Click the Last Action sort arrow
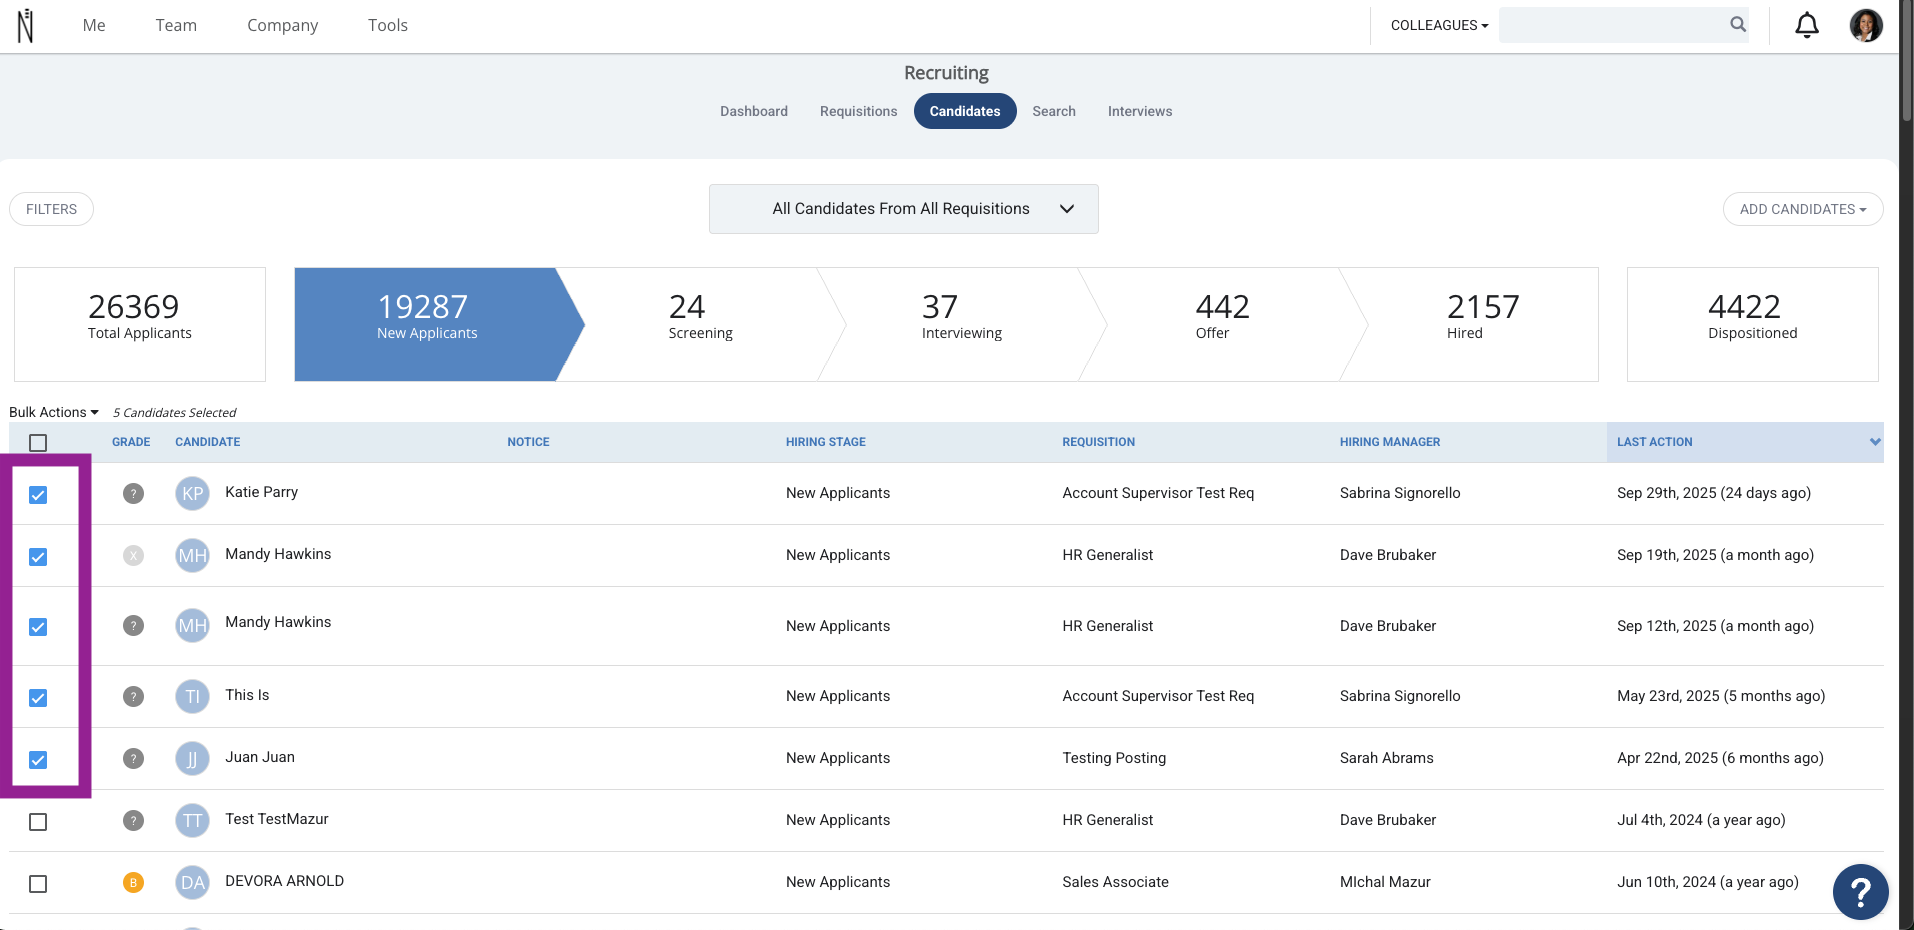 (1875, 442)
